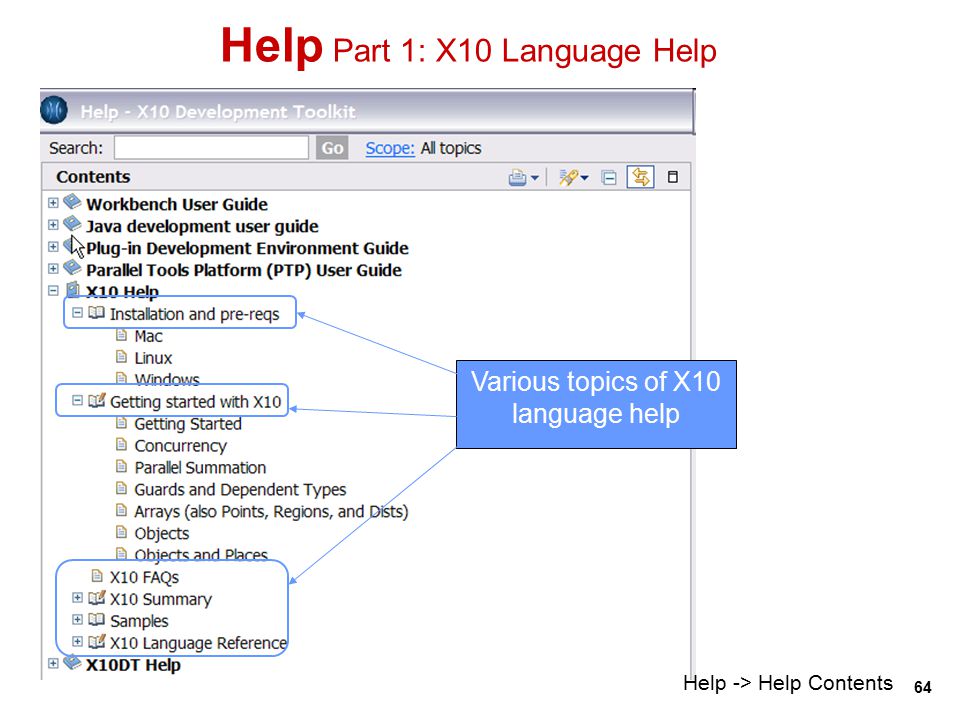This screenshot has height=720, width=960.
Task: Select Getting started with X10 topic
Action: tap(195, 402)
